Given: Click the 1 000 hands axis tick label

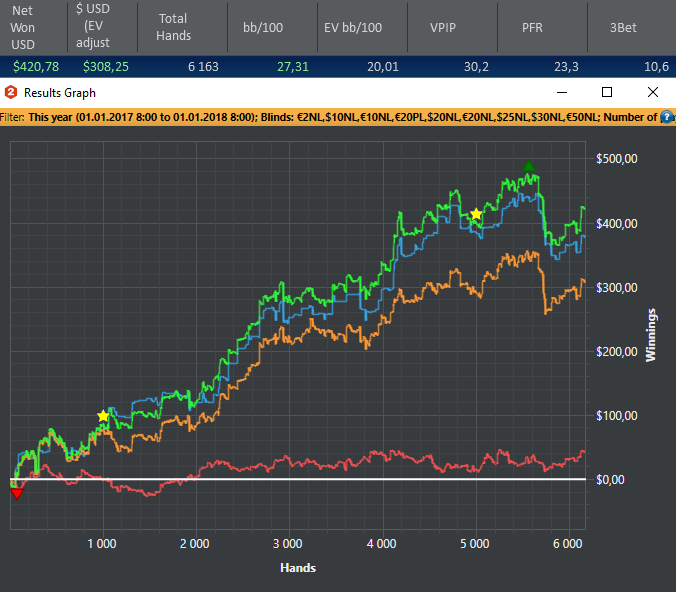Looking at the screenshot, I should 102,544.
